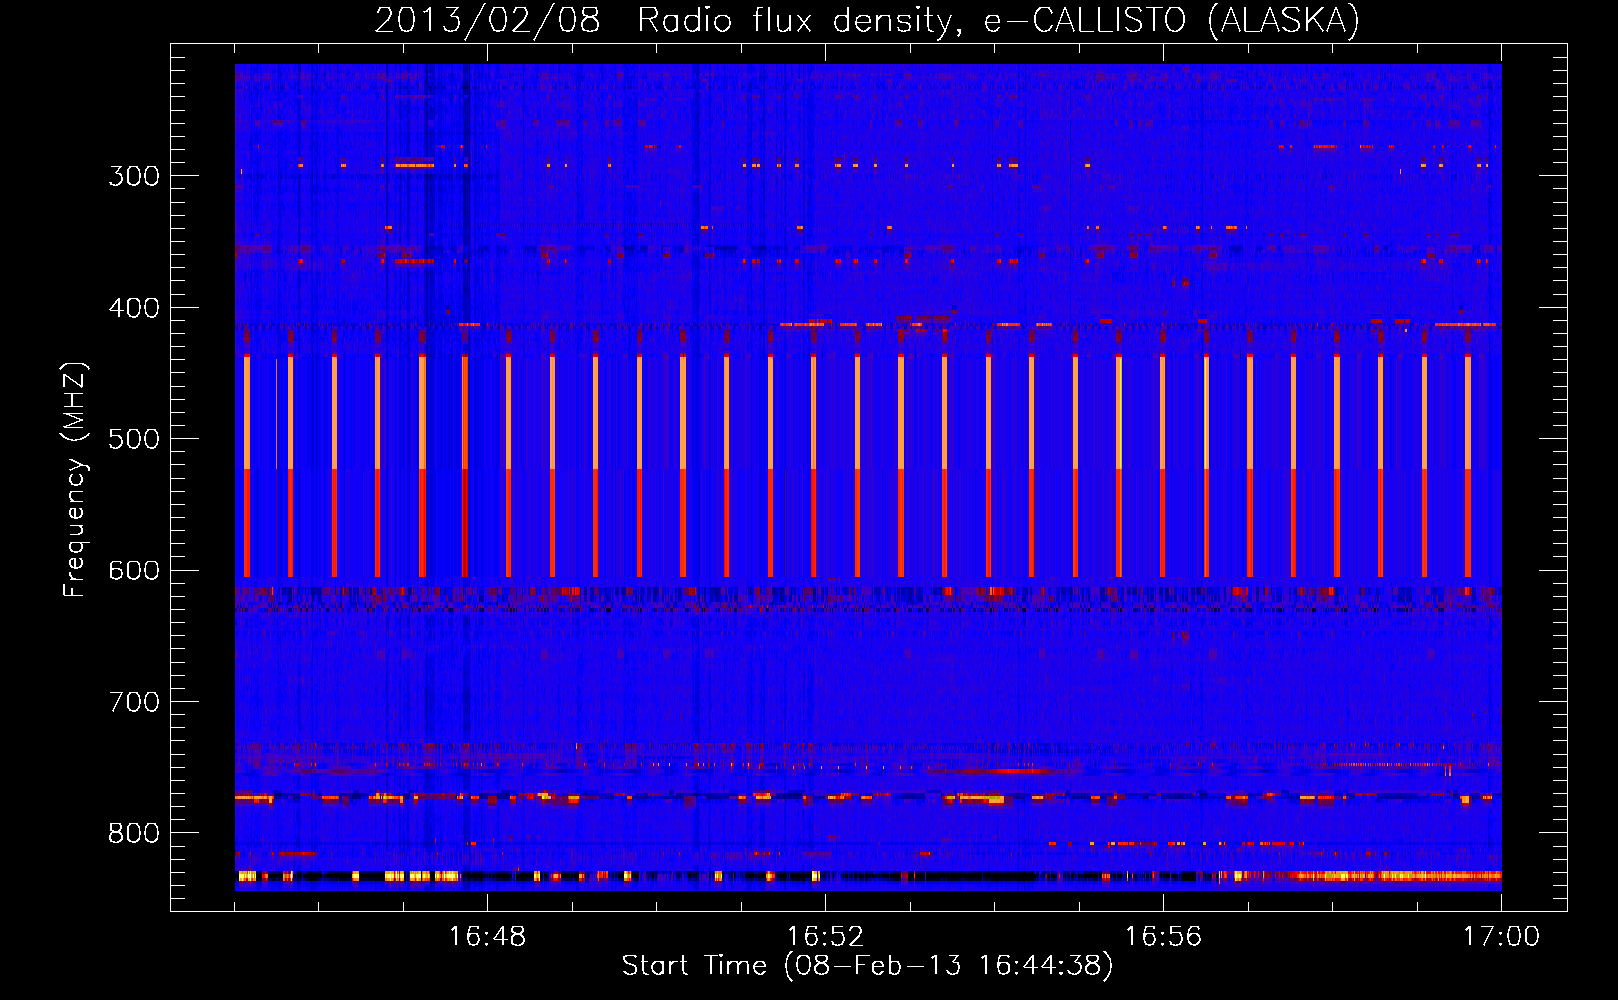Click the 500 frequency tick label
The height and width of the screenshot is (1000, 1618).
coord(134,439)
